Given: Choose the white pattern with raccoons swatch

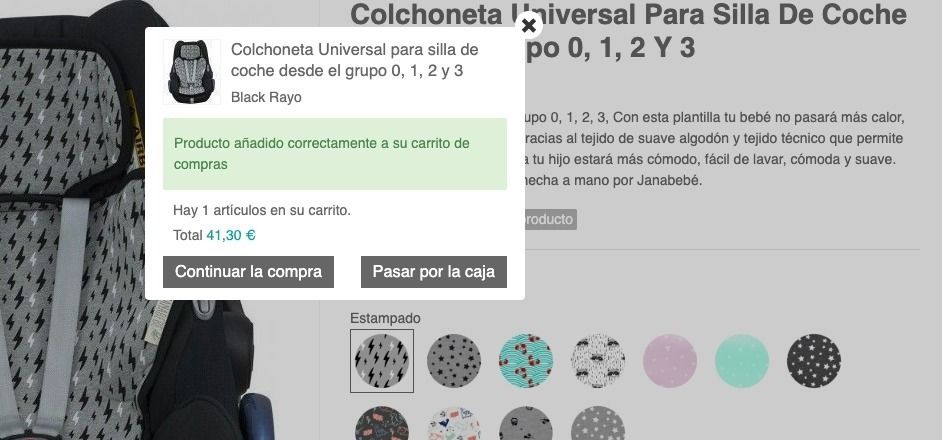Looking at the screenshot, I should pyautogui.click(x=598, y=361).
